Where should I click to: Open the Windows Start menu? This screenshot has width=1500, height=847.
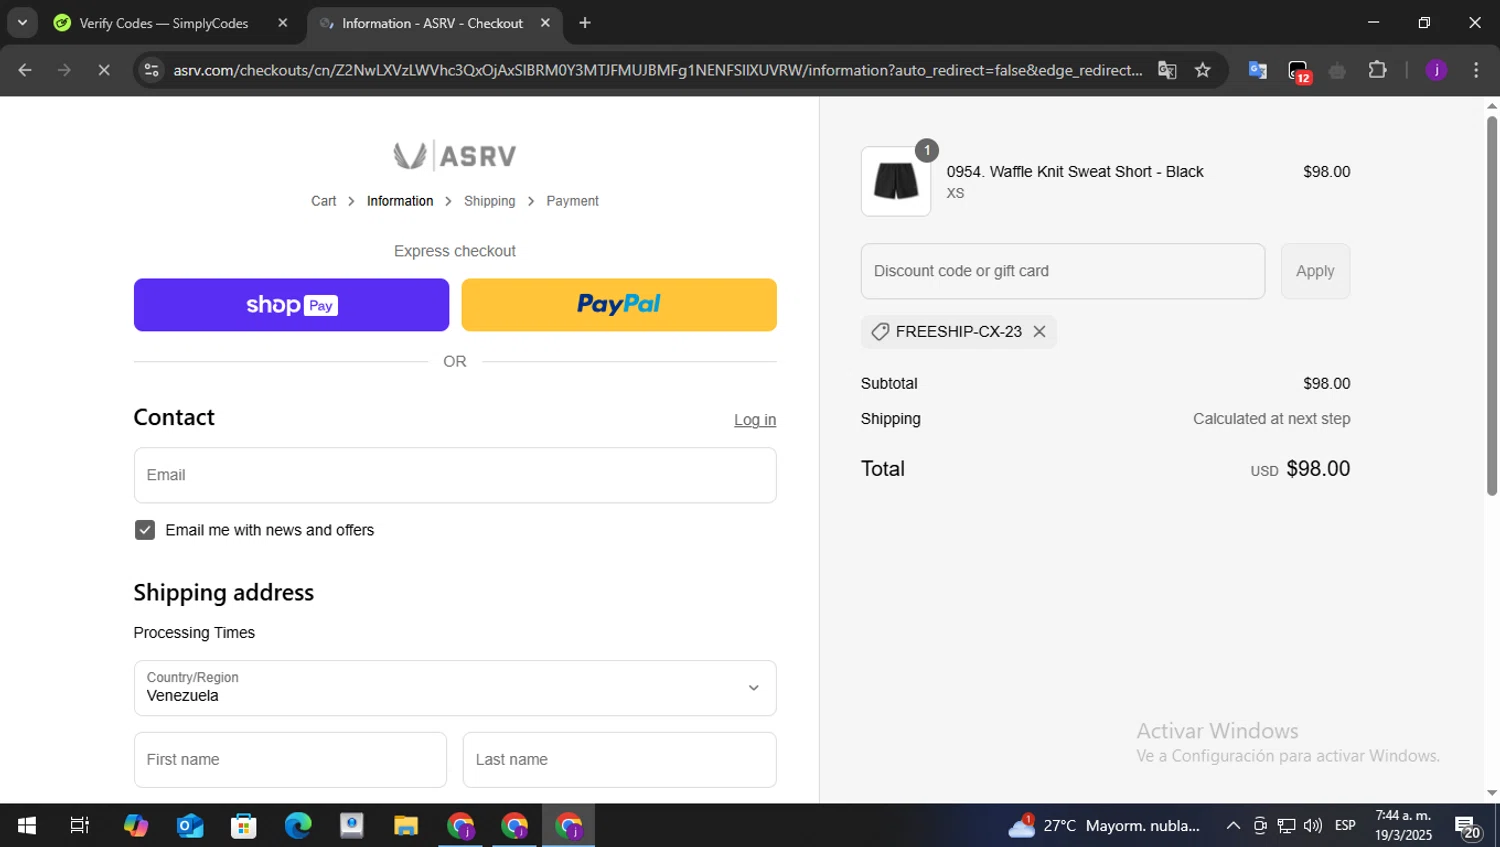click(27, 826)
